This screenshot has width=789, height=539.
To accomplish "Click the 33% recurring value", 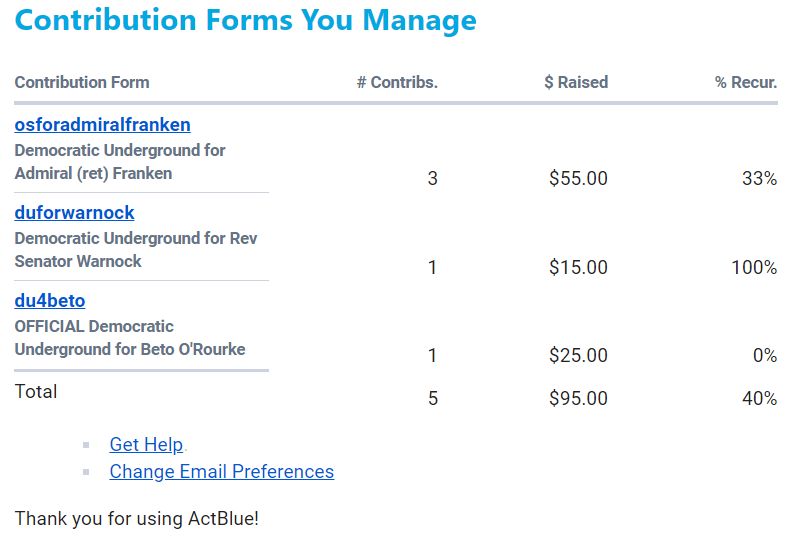I will click(760, 178).
